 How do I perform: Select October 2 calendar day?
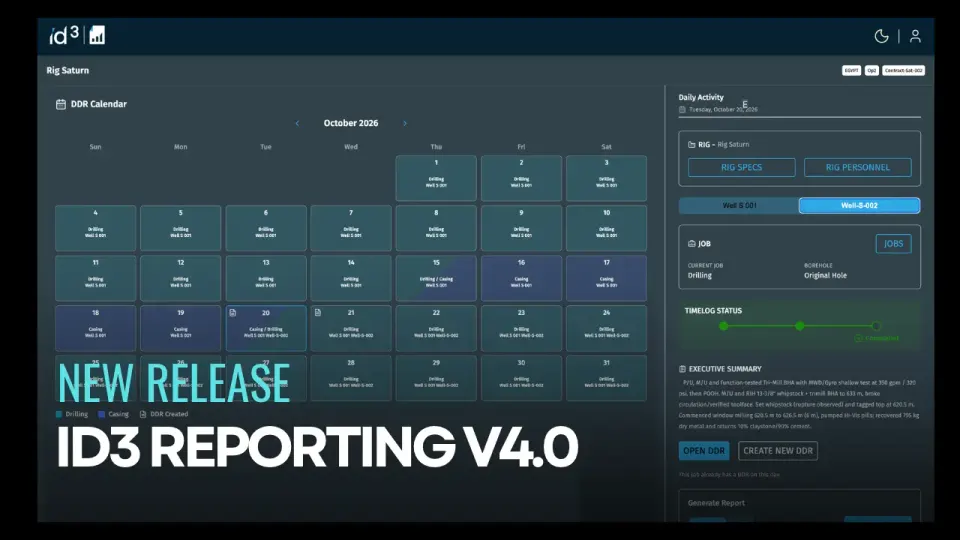521,178
